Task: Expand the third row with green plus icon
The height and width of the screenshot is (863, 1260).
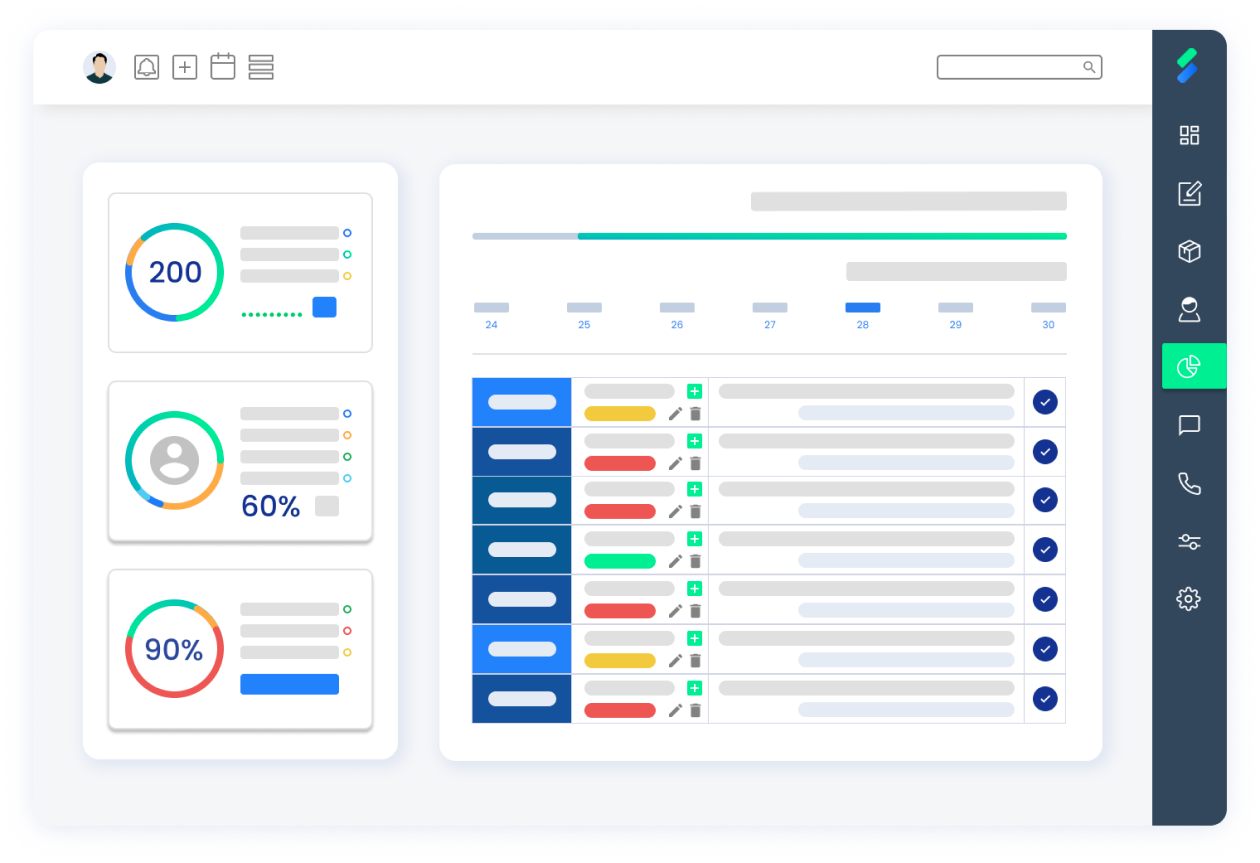Action: click(695, 489)
